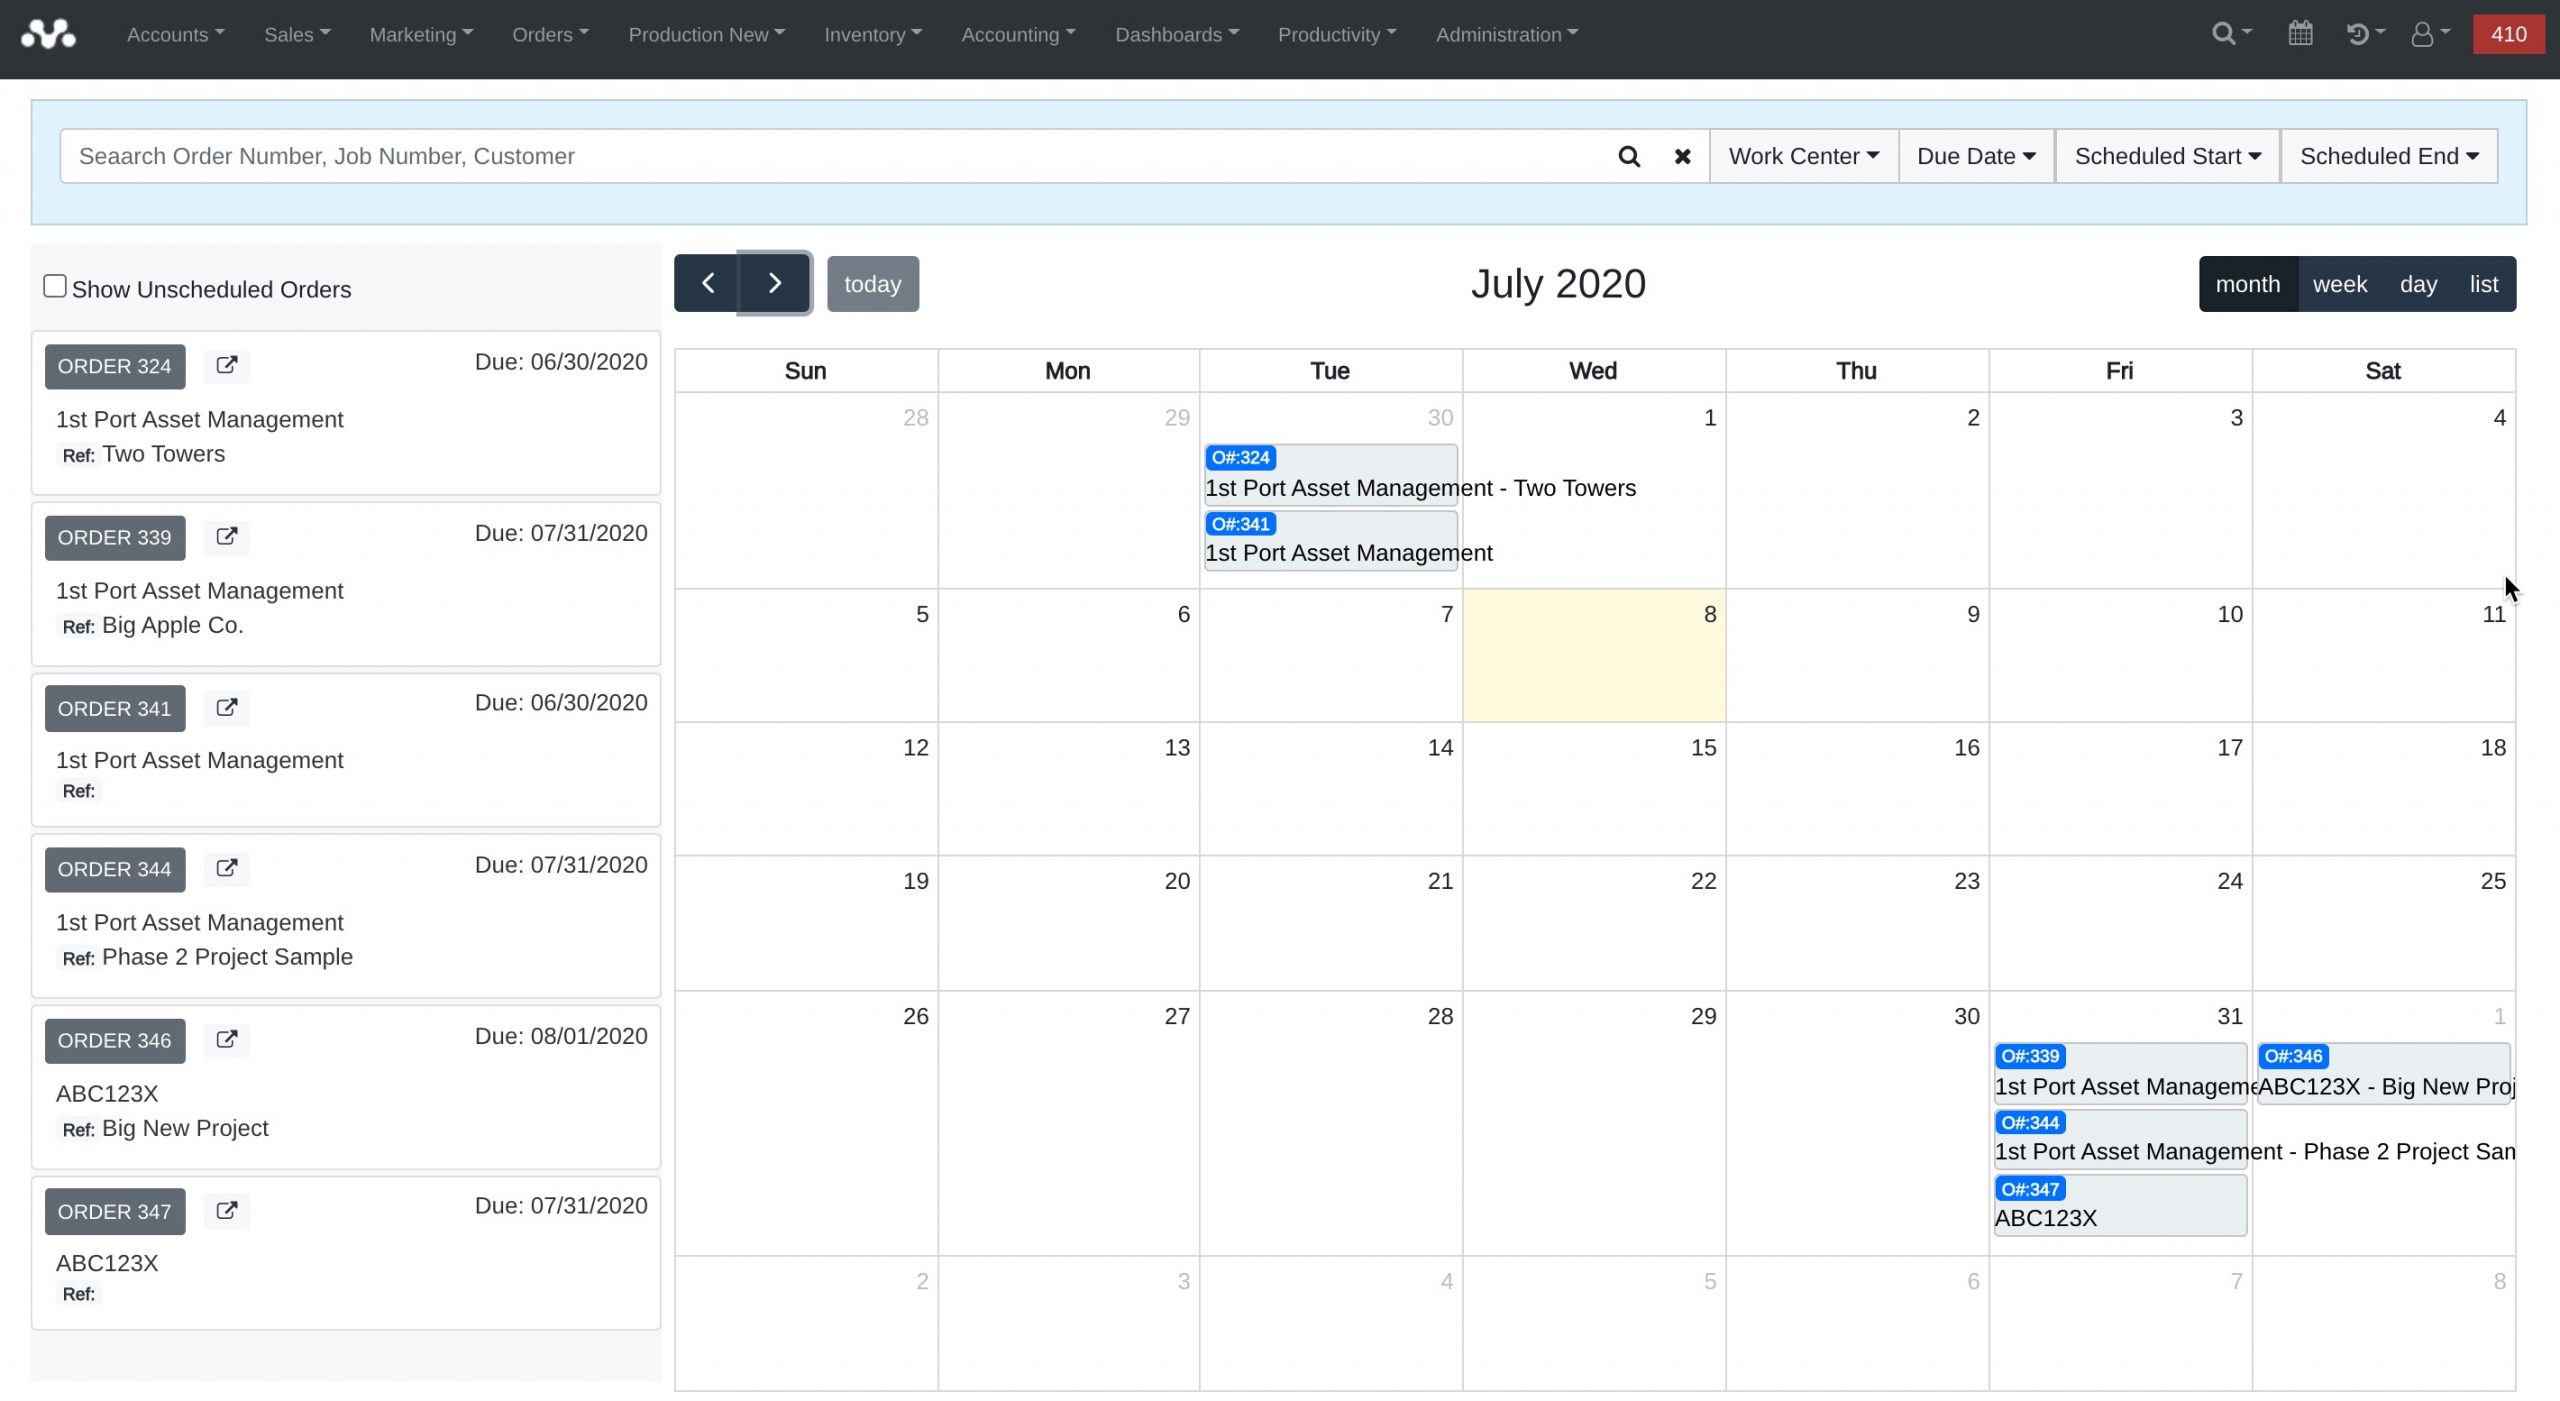2560x1401 pixels.
Task: Click the July 2020 calendar title
Action: 1558,284
